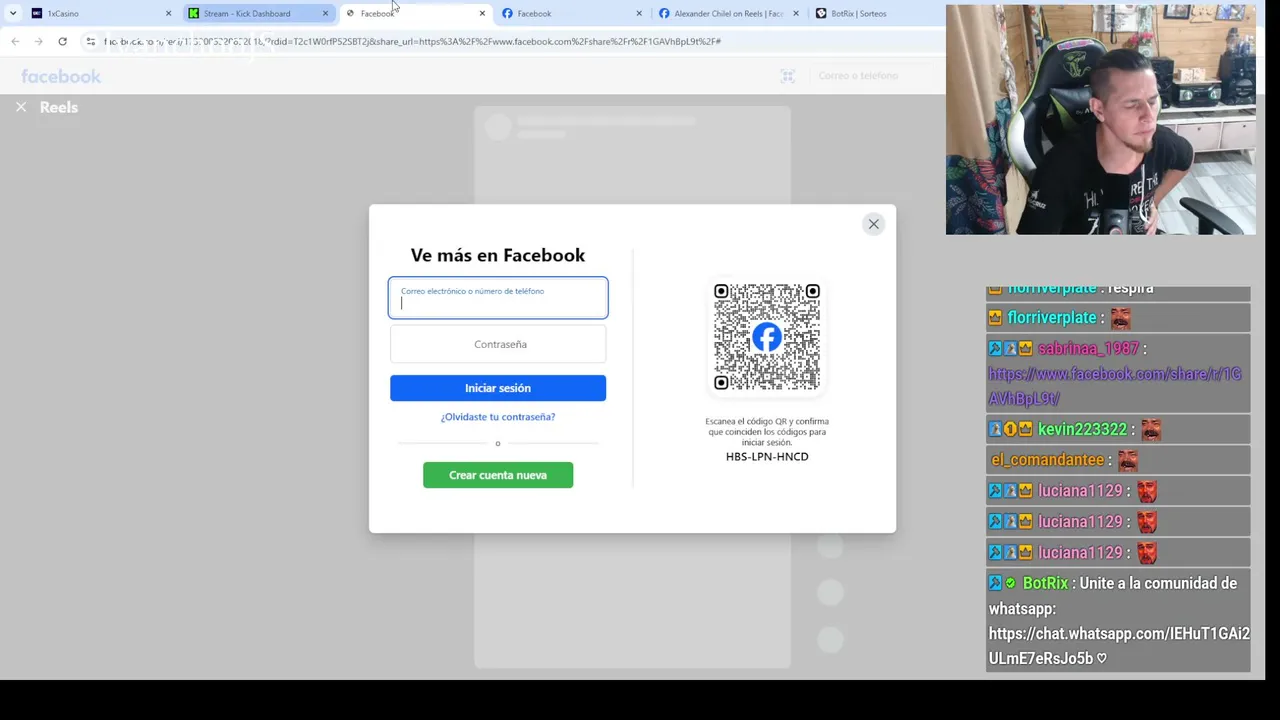Screen dimensions: 1280x720
Task: Close the Reels viewer with the X icon
Action: click(21, 107)
